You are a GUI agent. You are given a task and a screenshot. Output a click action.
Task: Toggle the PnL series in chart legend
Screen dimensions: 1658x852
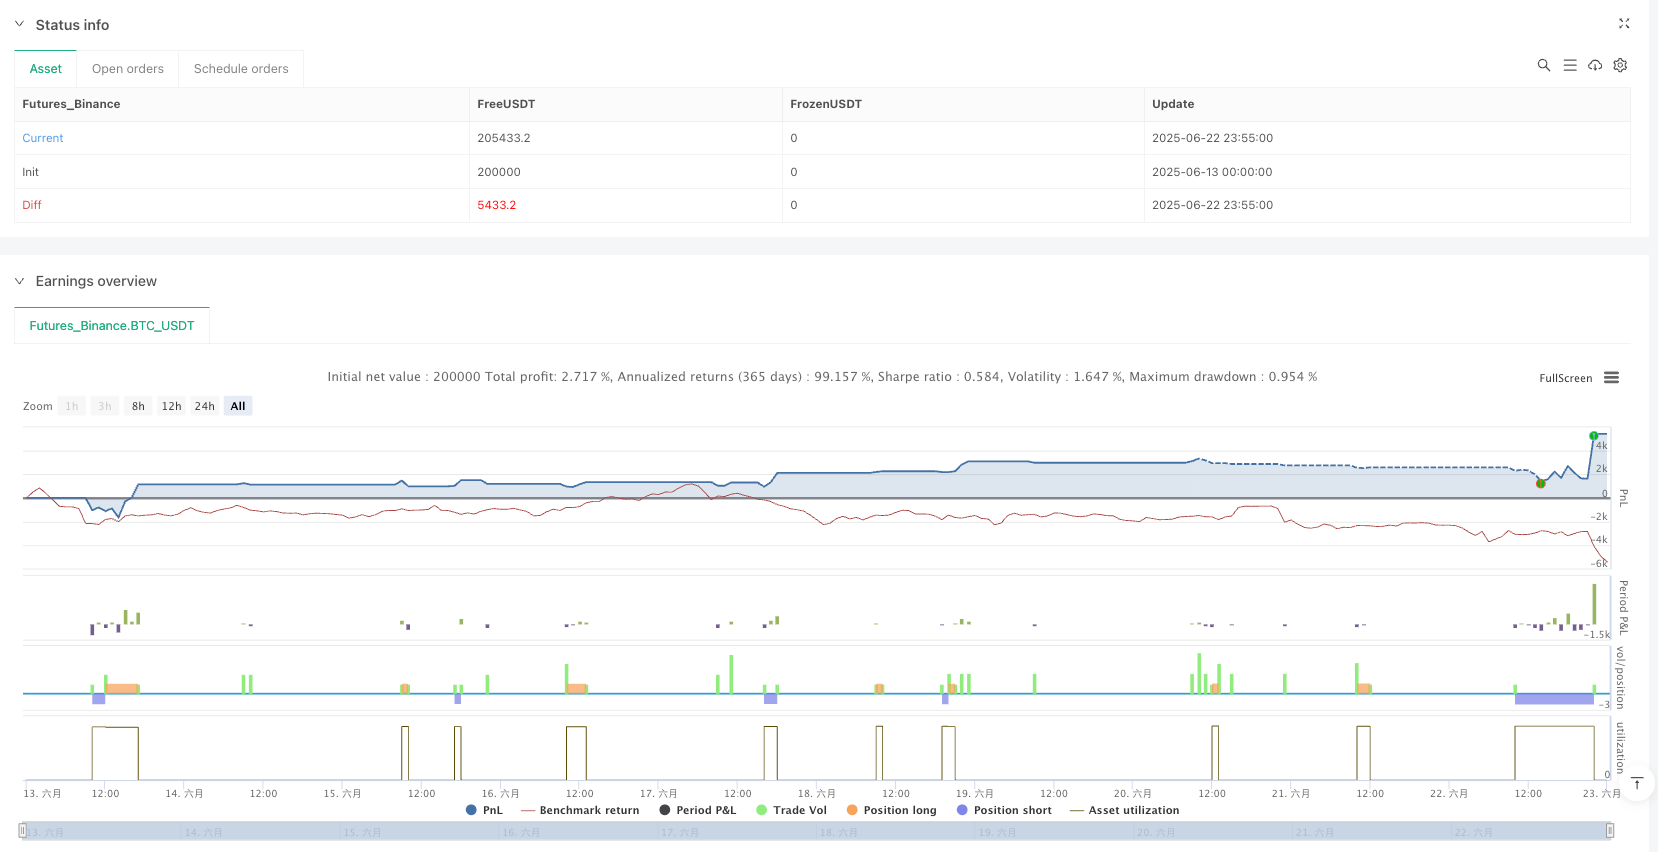click(x=485, y=810)
